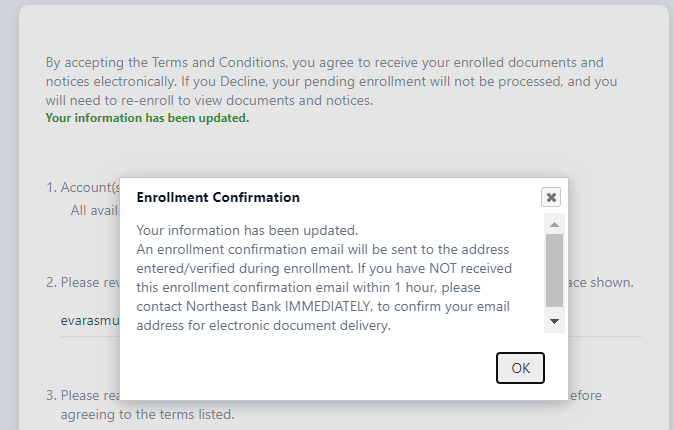Click the scroll down arrow in dialog
This screenshot has height=430, width=674.
coord(555,321)
